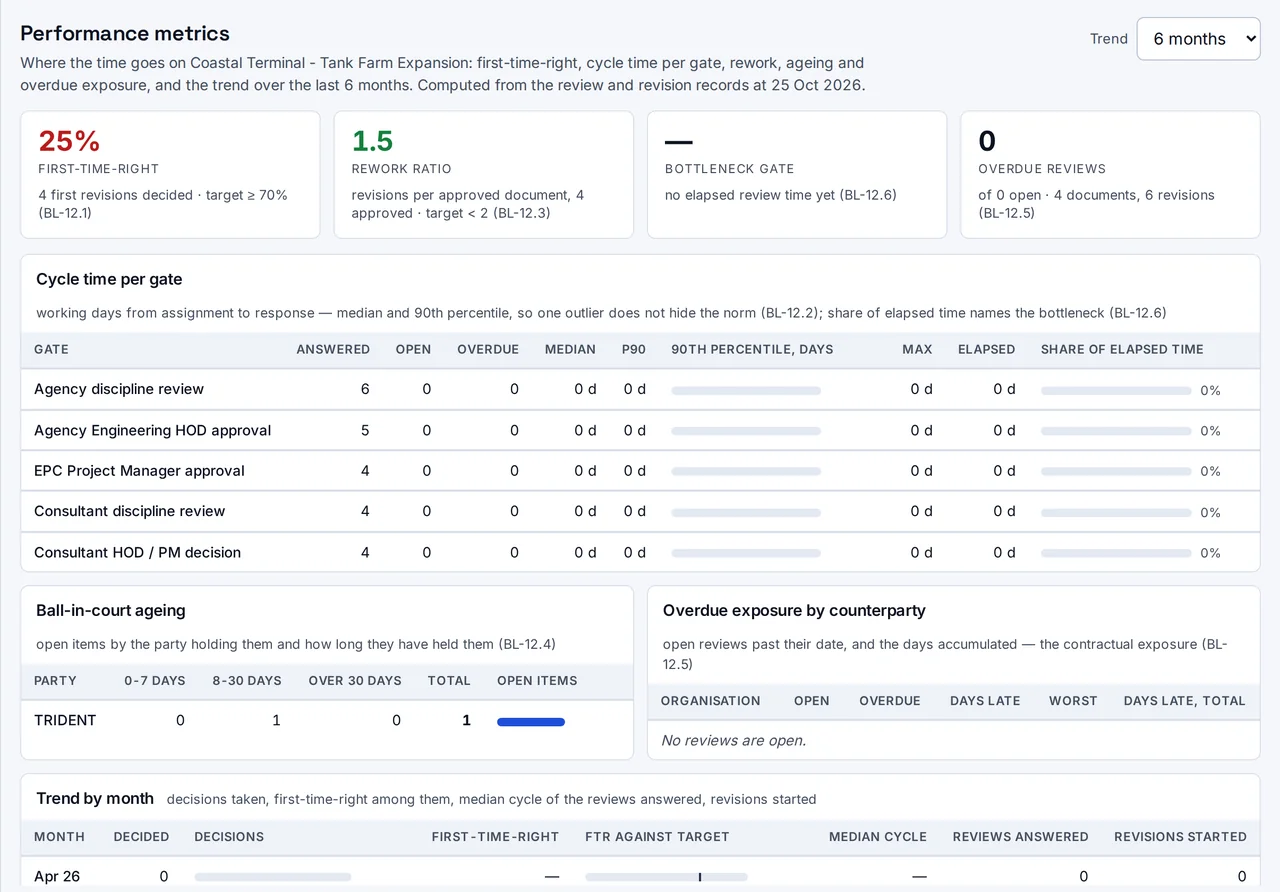Click 90th percentile bar for Agency discipline review
This screenshot has width=1280, height=892.
pyautogui.click(x=746, y=390)
